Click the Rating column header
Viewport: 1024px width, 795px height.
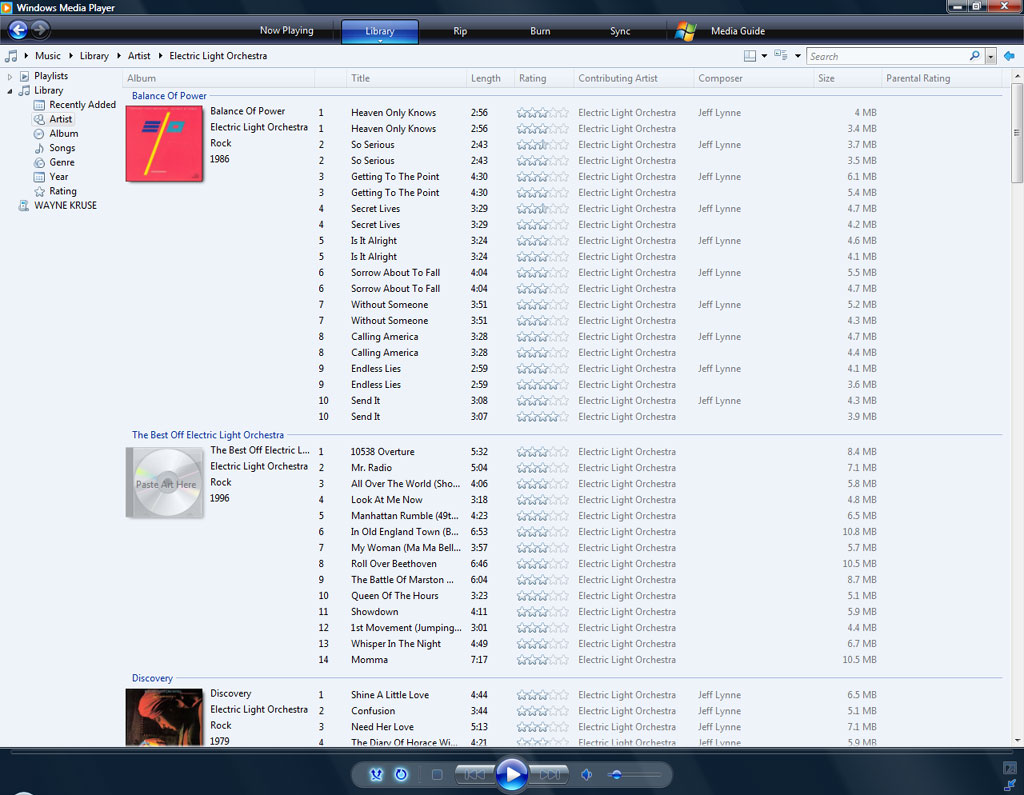[543, 78]
